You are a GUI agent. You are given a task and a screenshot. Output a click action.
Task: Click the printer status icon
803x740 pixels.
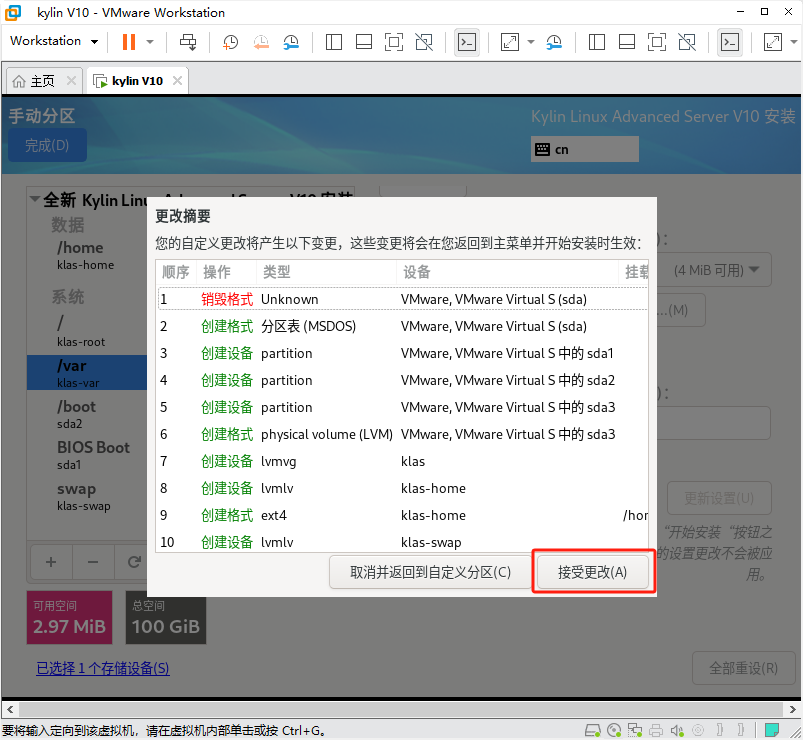tap(657, 730)
